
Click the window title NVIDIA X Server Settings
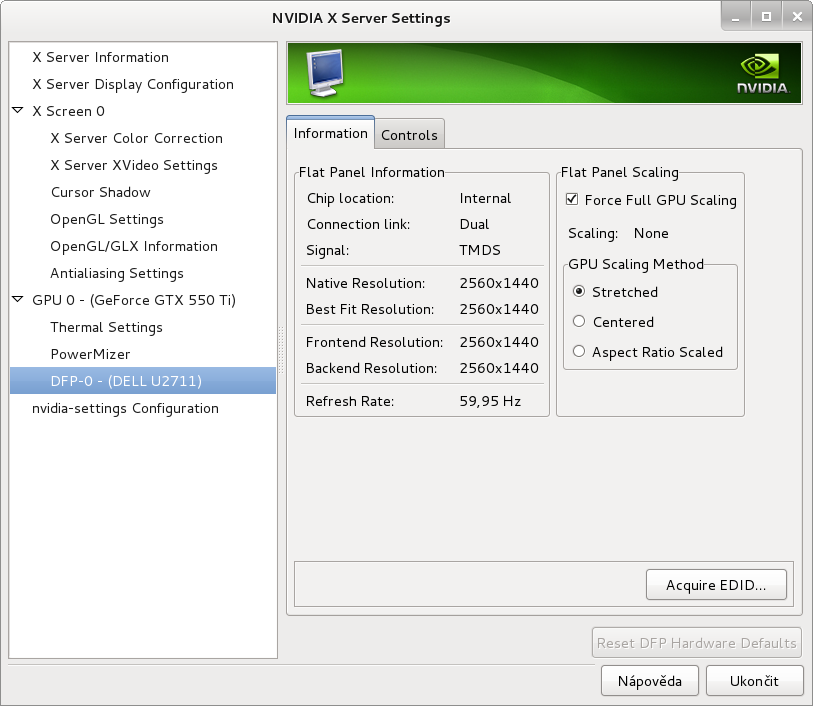361,18
